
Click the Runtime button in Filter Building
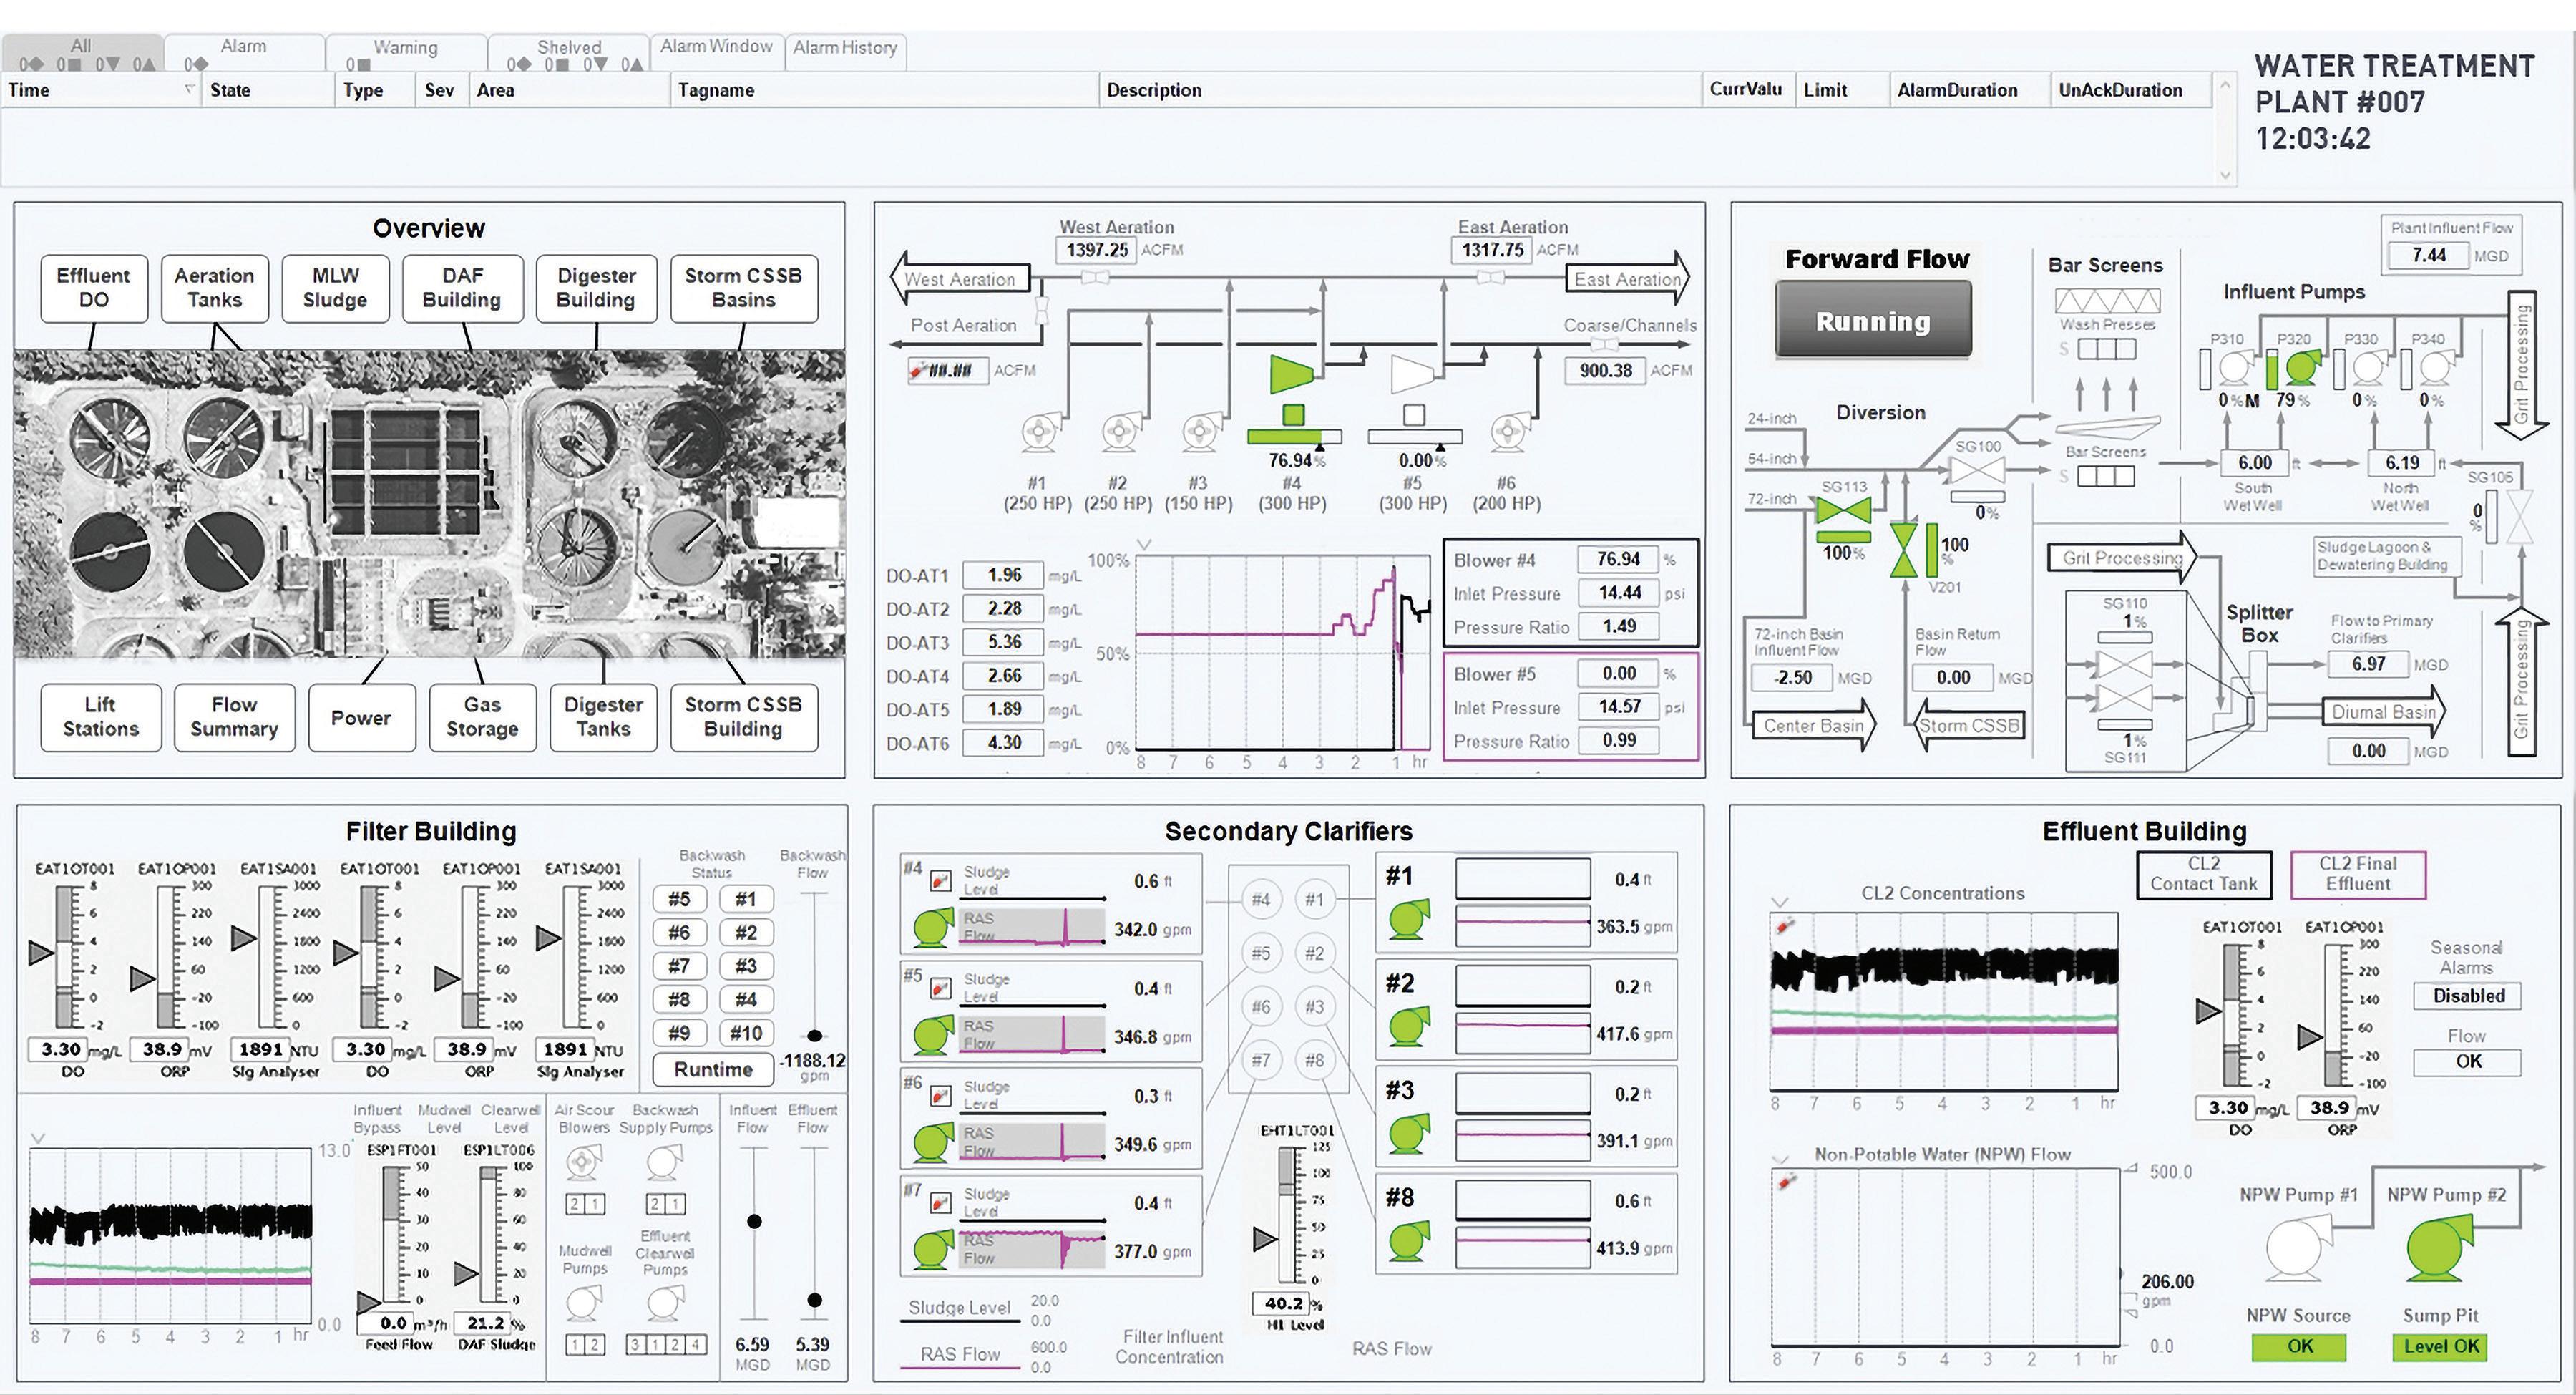coord(713,1069)
